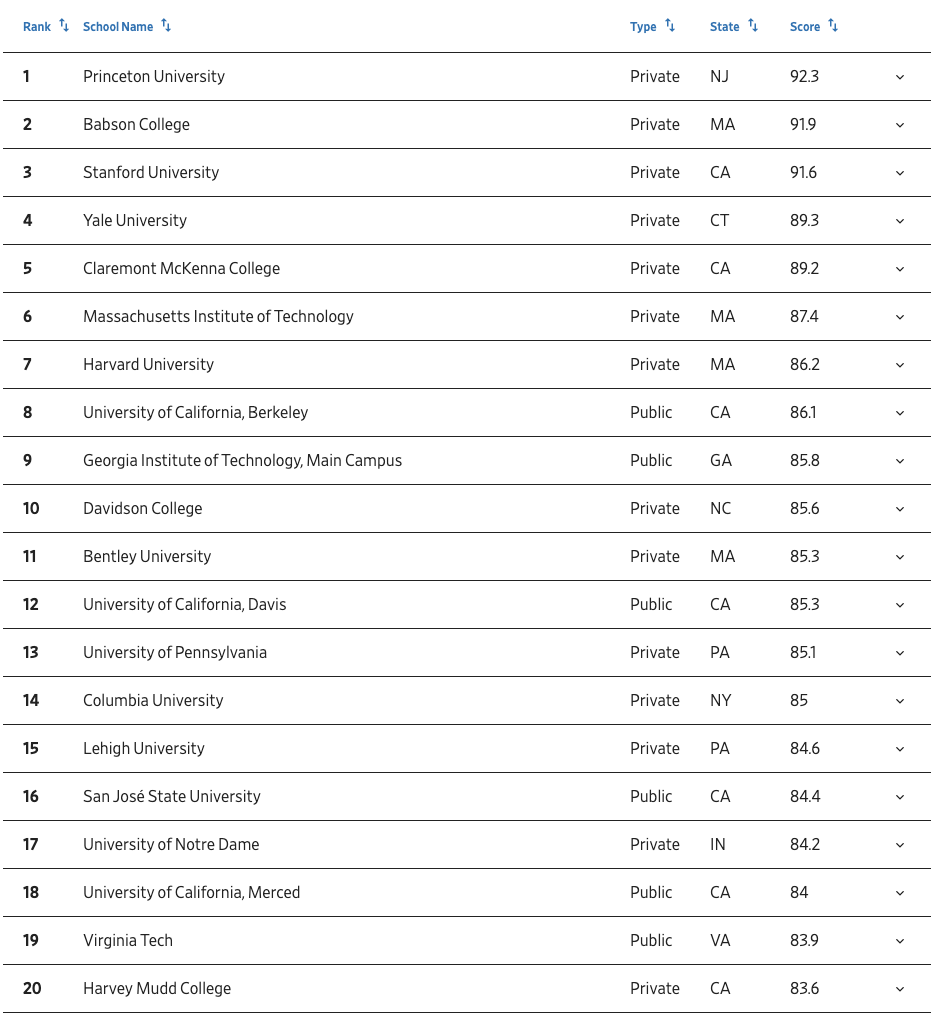Viewport: 938px width, 1020px height.
Task: Click the sort arrows icon beside Rank
Action: pyautogui.click(x=64, y=25)
